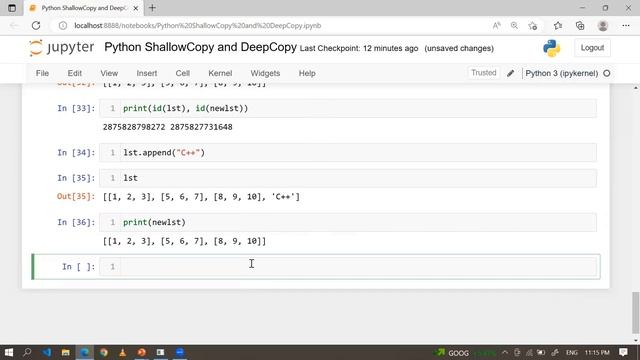640x360 pixels.
Task: Click the GOOG stock widget in taskbar
Action: [464, 353]
